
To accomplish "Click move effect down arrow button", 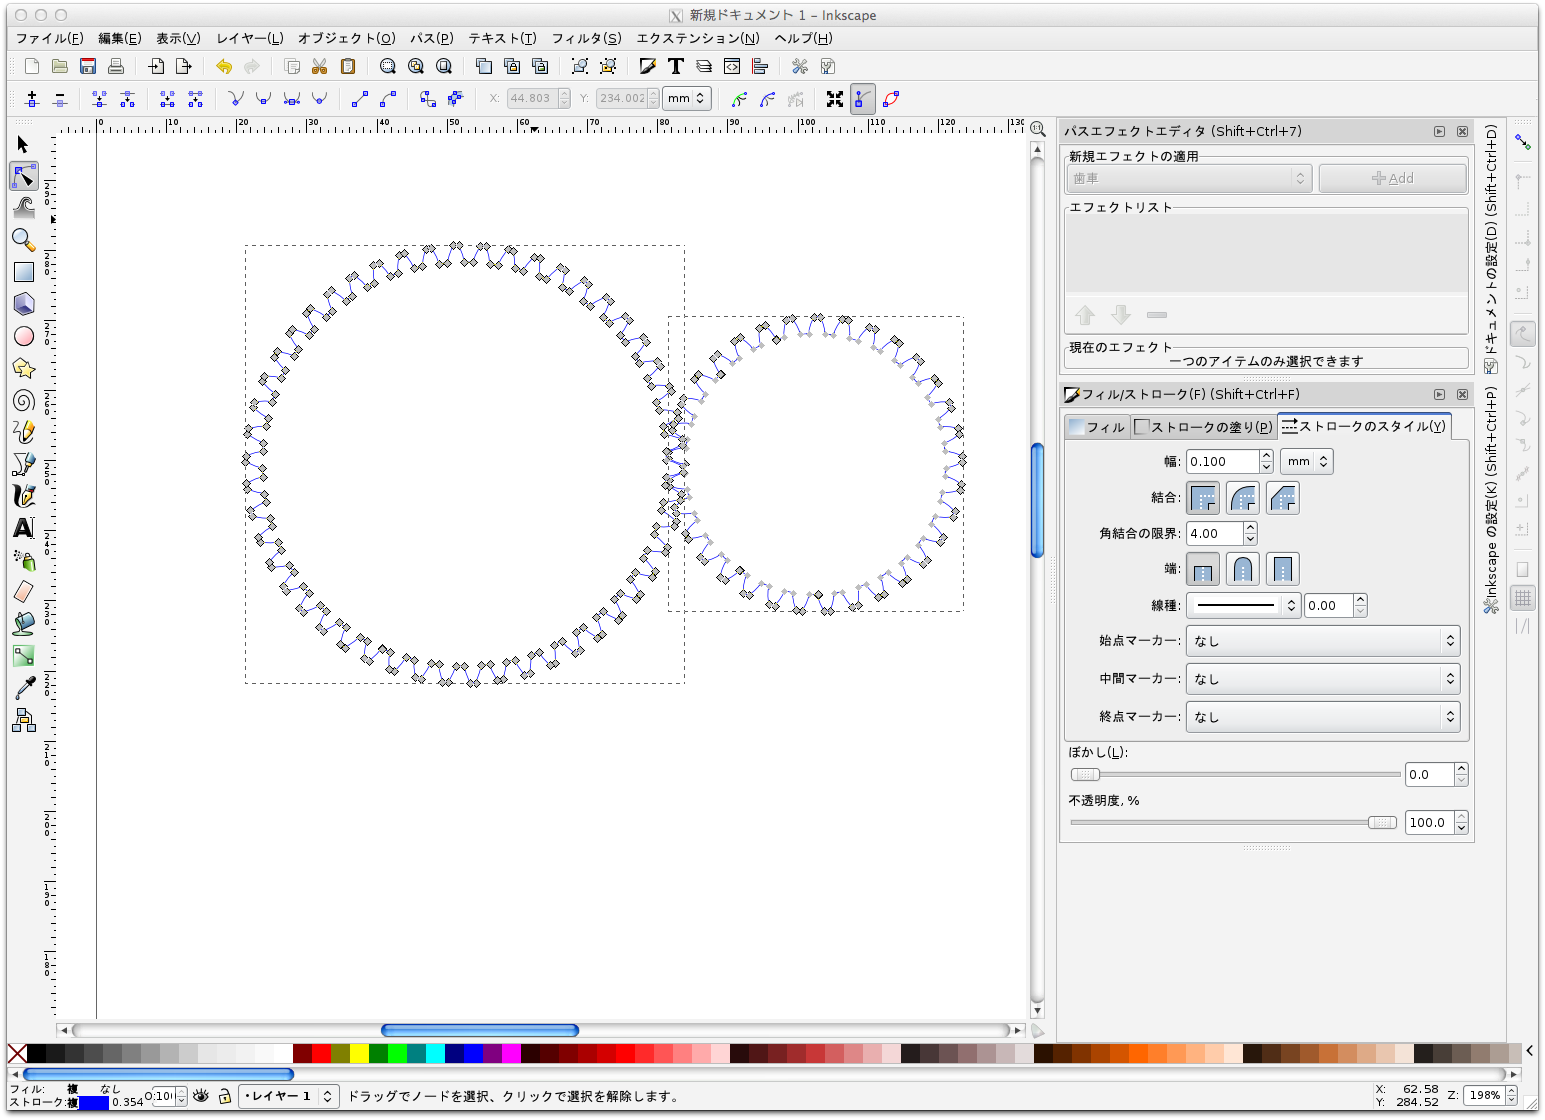I will point(1121,315).
